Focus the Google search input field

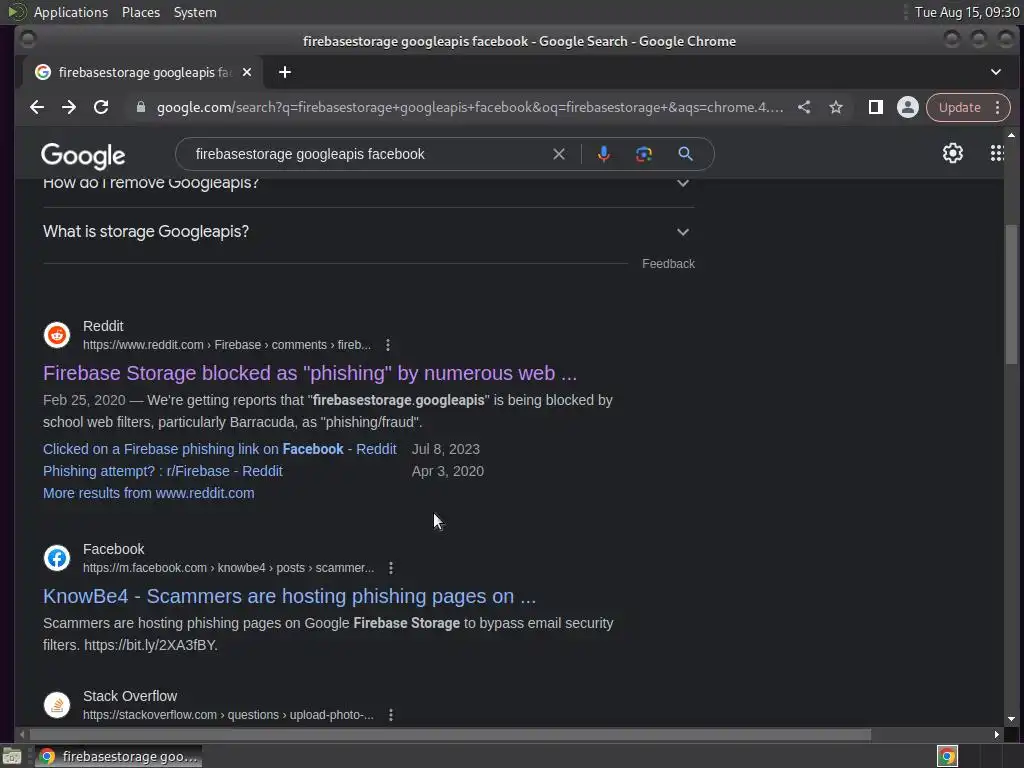pos(369,154)
